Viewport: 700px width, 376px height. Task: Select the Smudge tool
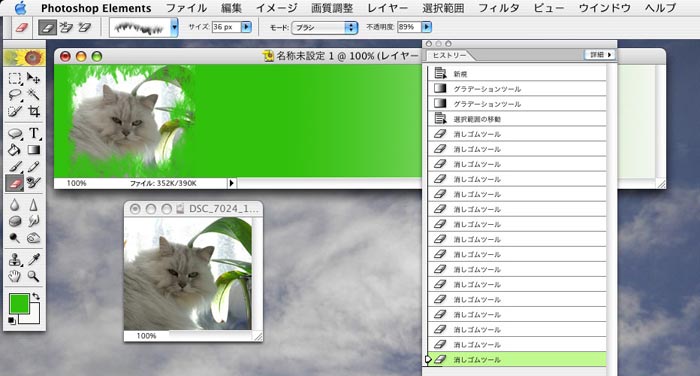coord(33,221)
